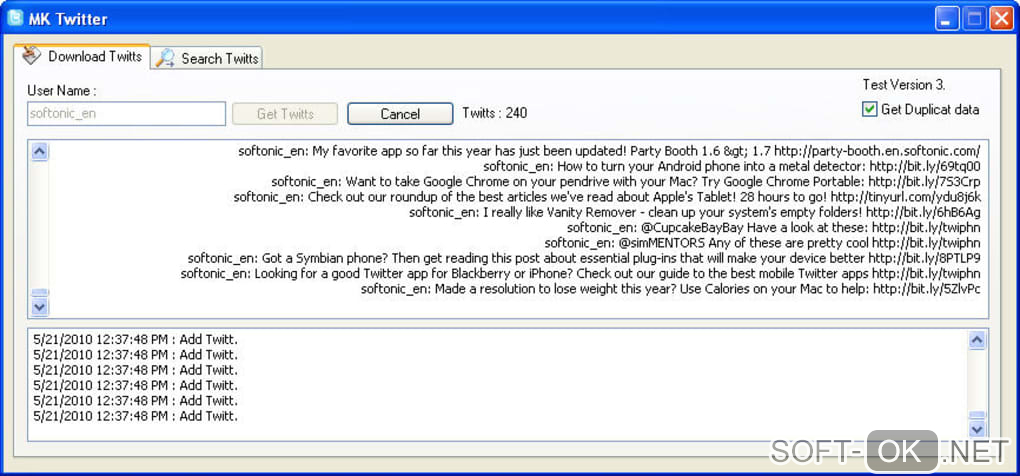Click the disabled Get Twitts button
The height and width of the screenshot is (476, 1020).
(x=285, y=114)
